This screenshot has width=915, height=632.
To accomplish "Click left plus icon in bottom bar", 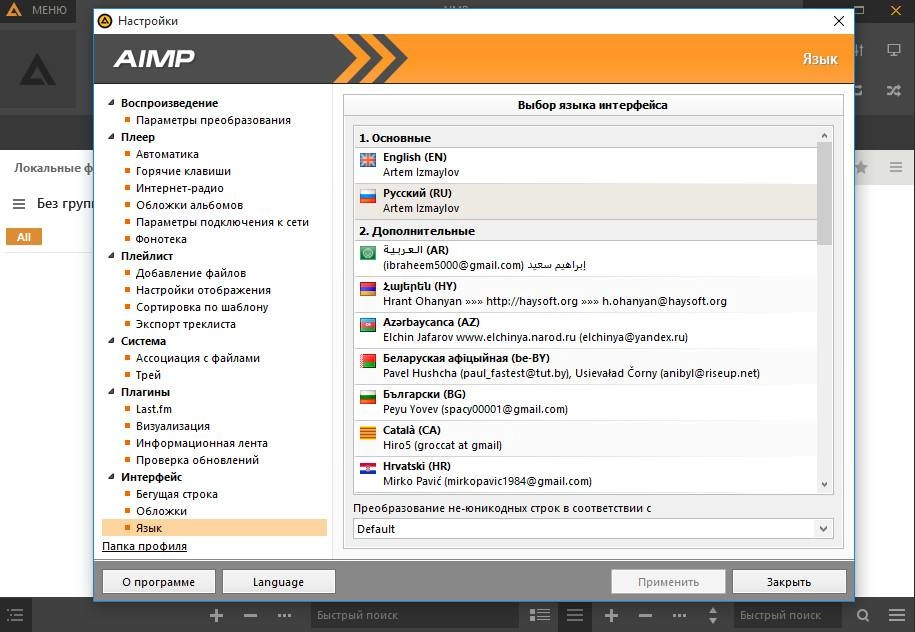I will (x=216, y=615).
